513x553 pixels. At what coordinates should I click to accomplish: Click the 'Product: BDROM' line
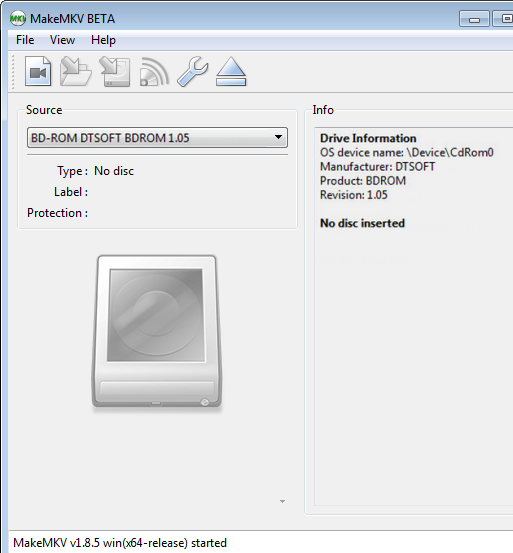(x=363, y=181)
